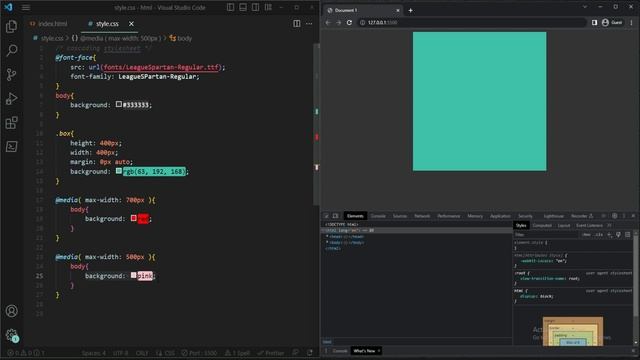
Task: Follow the fonts/LeagueSpartan-Regular.ttf link
Action: pyautogui.click(x=161, y=67)
